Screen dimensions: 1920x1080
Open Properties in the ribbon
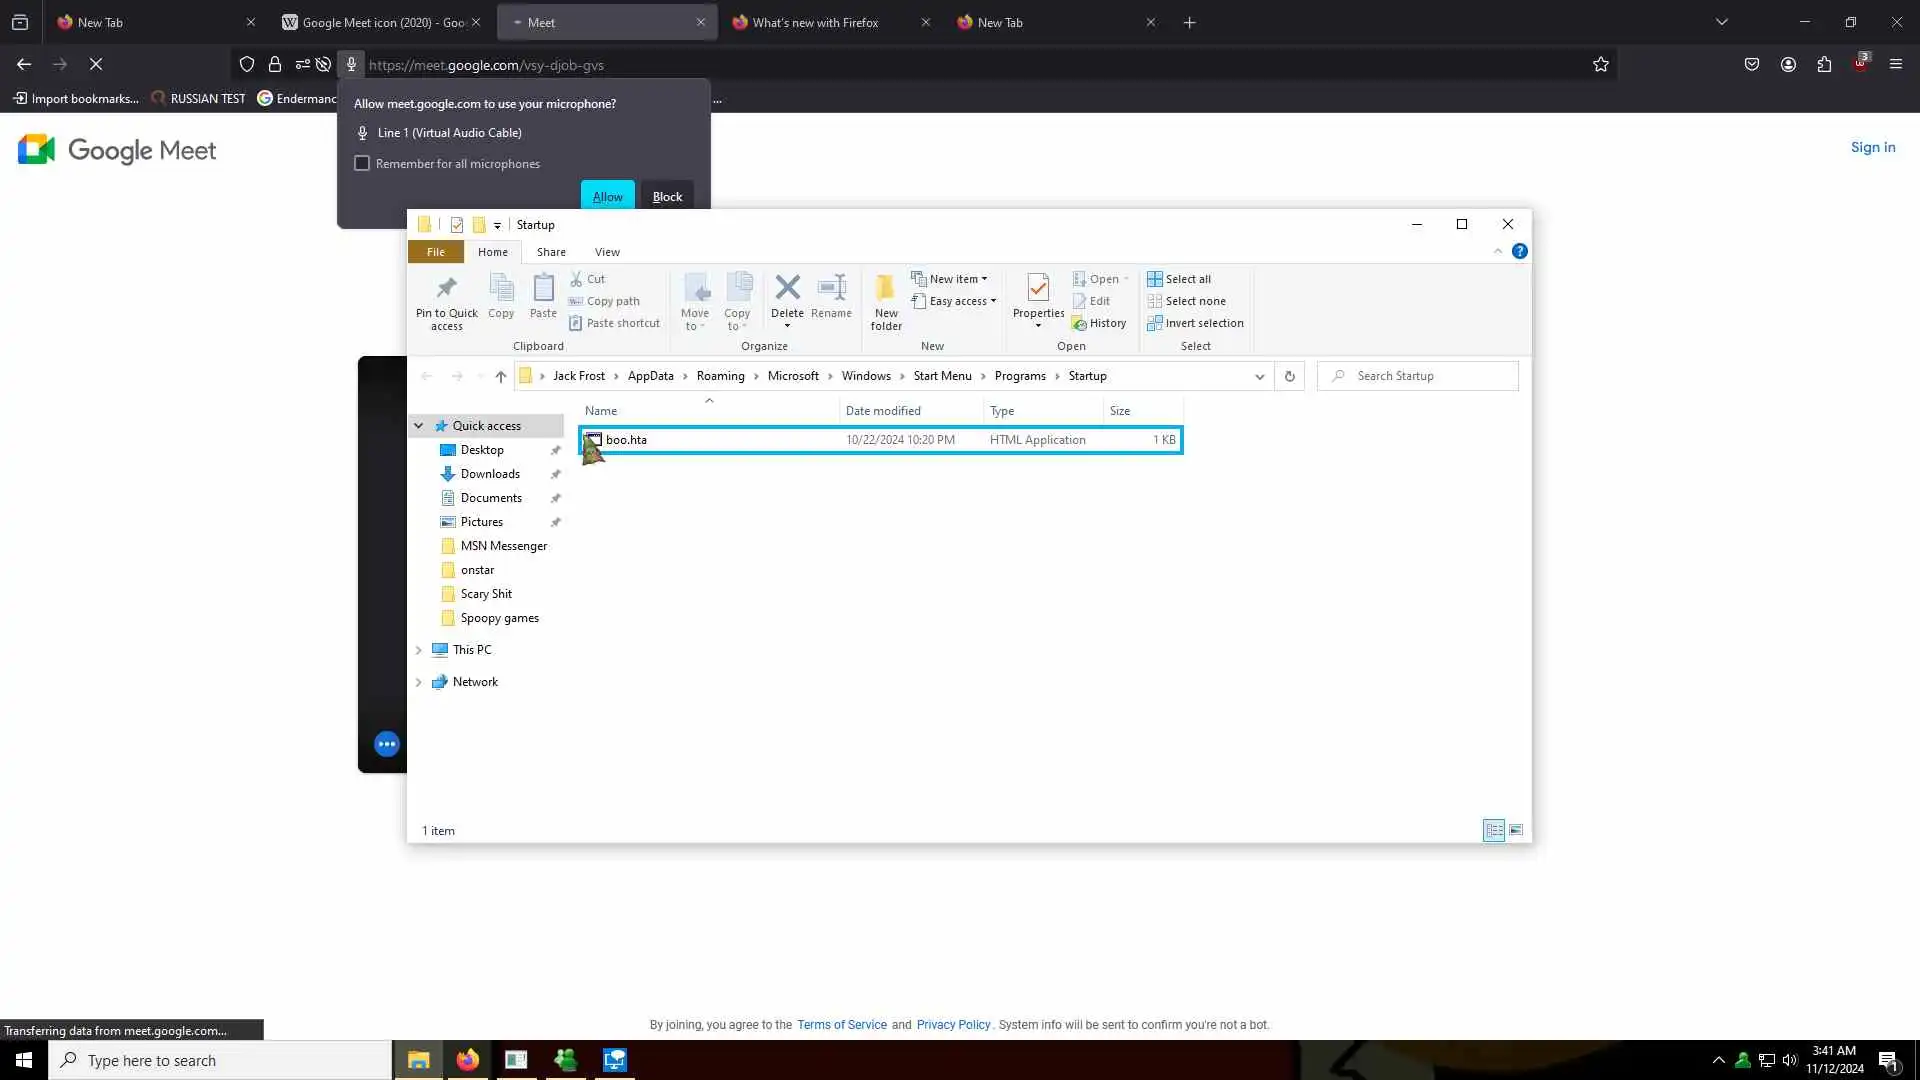pyautogui.click(x=1038, y=290)
